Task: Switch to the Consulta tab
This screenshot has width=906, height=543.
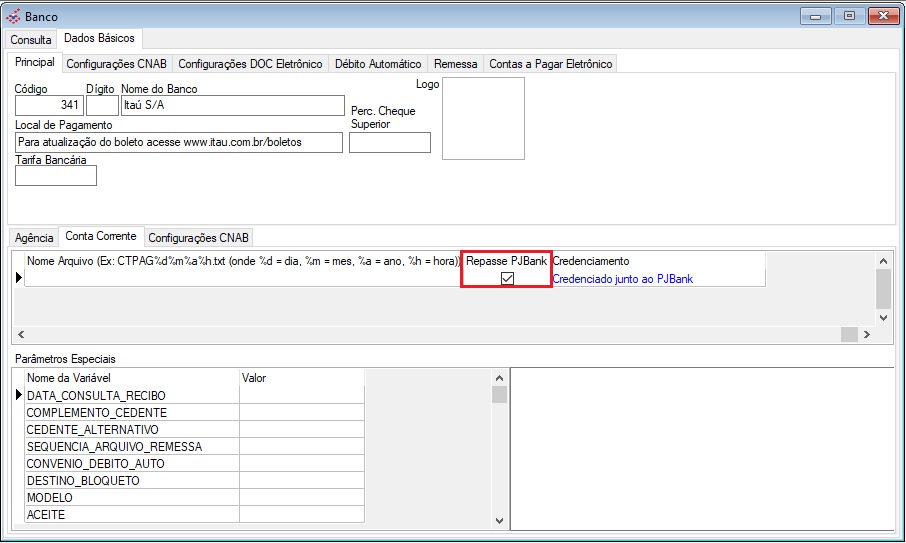Action: (31, 39)
